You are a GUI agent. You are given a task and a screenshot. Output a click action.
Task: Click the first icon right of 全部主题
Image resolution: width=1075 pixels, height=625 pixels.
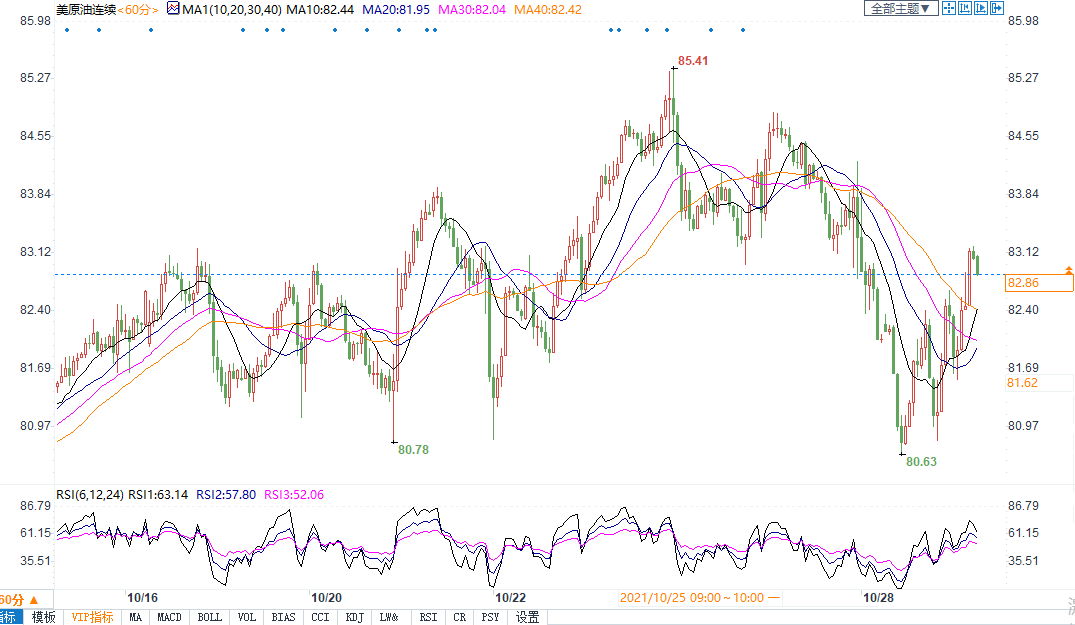949,8
